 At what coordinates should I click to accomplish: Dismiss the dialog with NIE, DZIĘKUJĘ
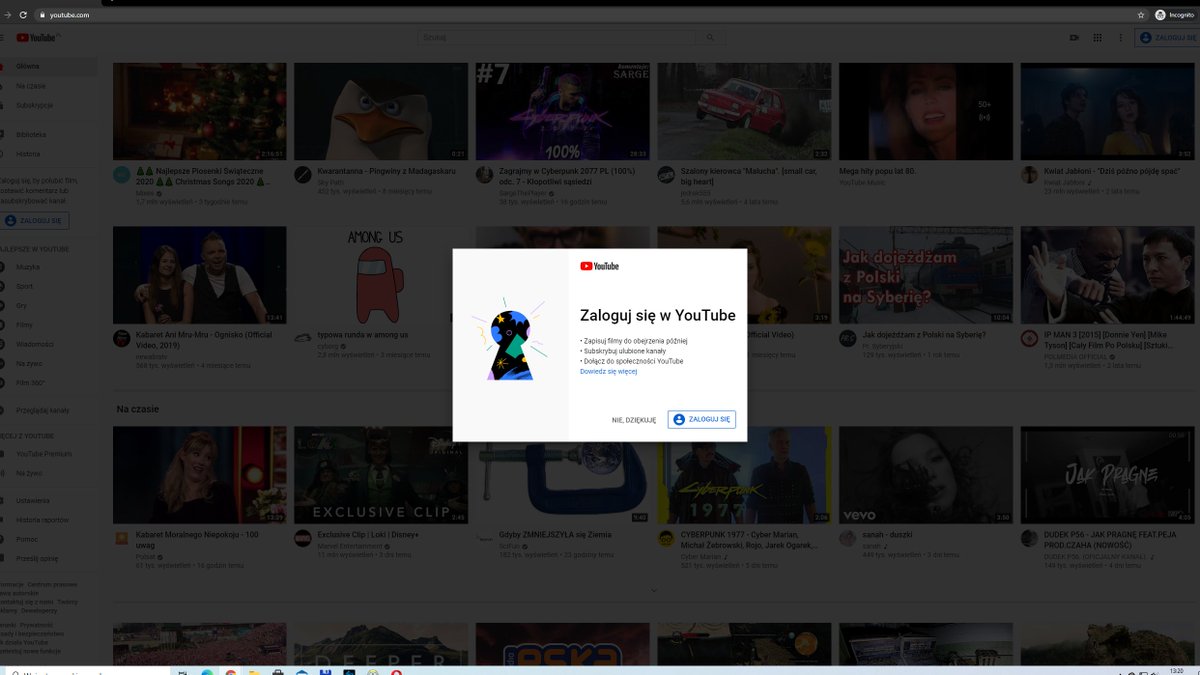[634, 420]
